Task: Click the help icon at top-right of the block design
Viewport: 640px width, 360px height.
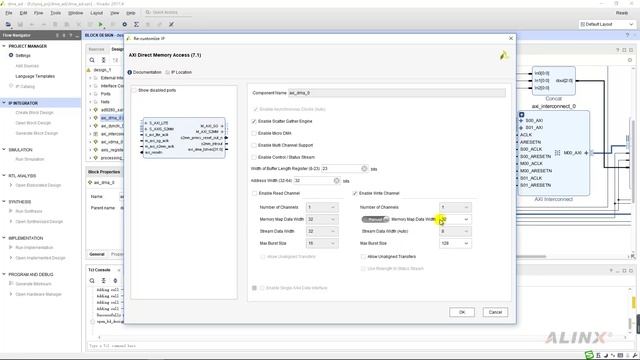Action: [627, 36]
